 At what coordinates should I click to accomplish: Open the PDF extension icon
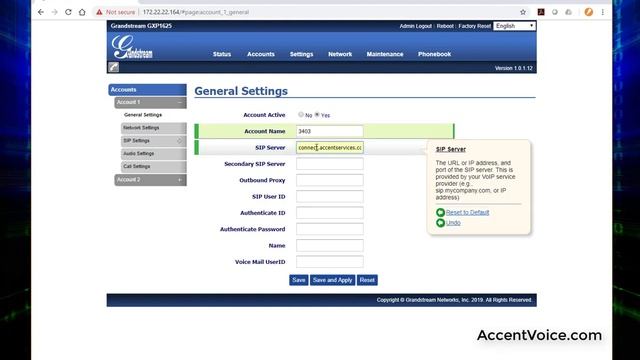click(x=541, y=12)
